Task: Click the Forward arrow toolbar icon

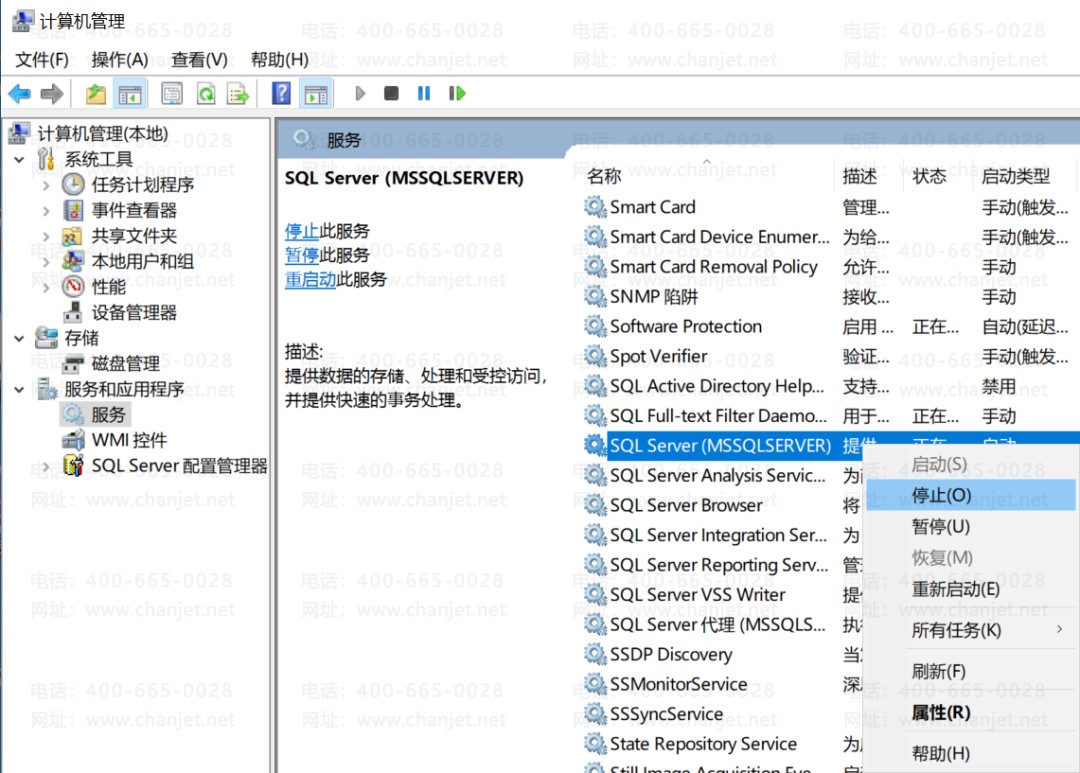Action: tap(52, 93)
